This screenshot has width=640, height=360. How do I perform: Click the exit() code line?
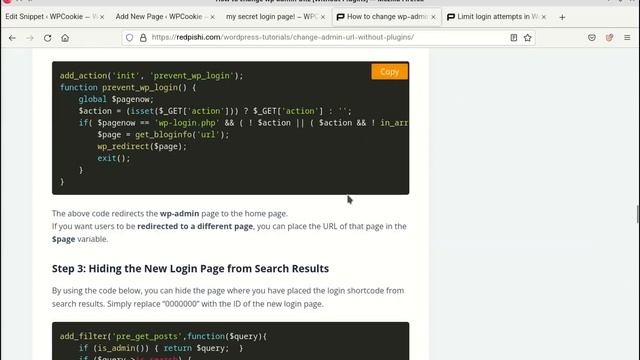pyautogui.click(x=114, y=158)
